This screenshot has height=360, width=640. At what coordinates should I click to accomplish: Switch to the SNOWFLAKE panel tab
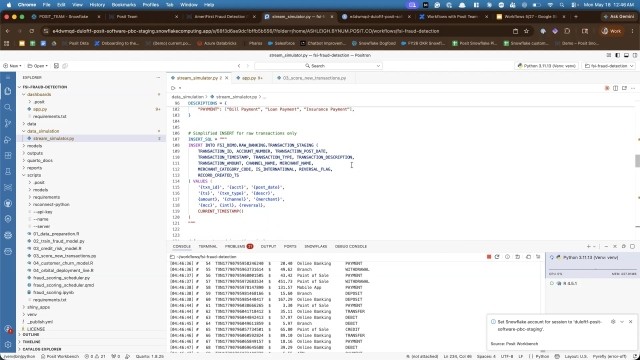coord(316,247)
